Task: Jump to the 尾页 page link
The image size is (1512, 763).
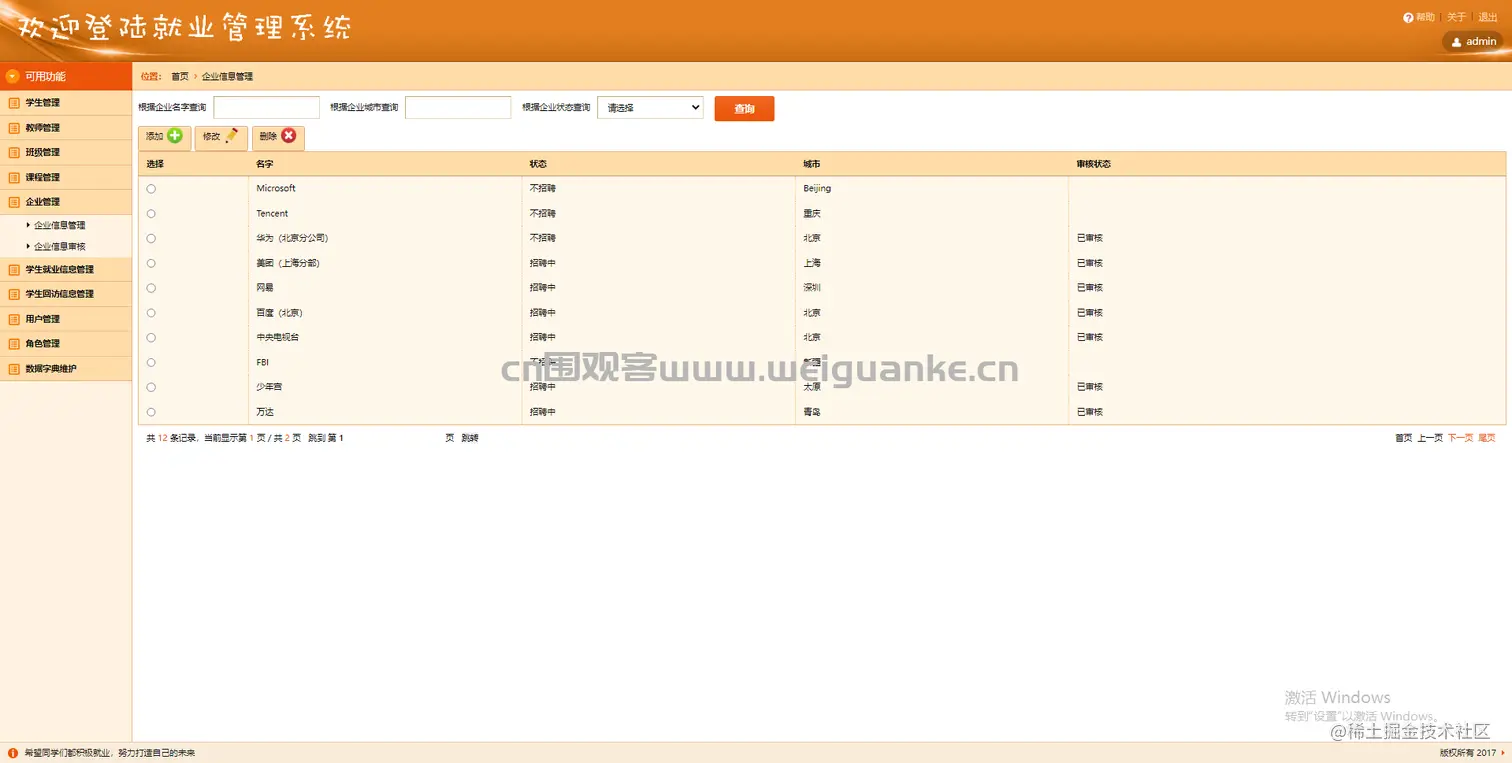Action: click(1487, 438)
